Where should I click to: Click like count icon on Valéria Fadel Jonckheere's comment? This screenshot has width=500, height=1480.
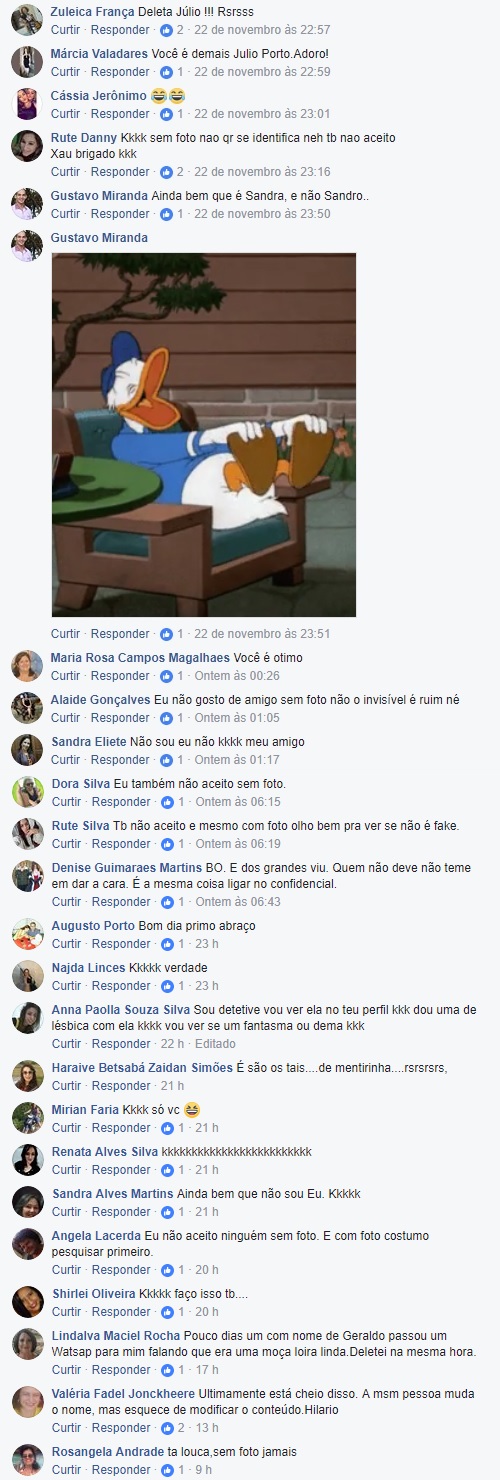[x=166, y=1428]
